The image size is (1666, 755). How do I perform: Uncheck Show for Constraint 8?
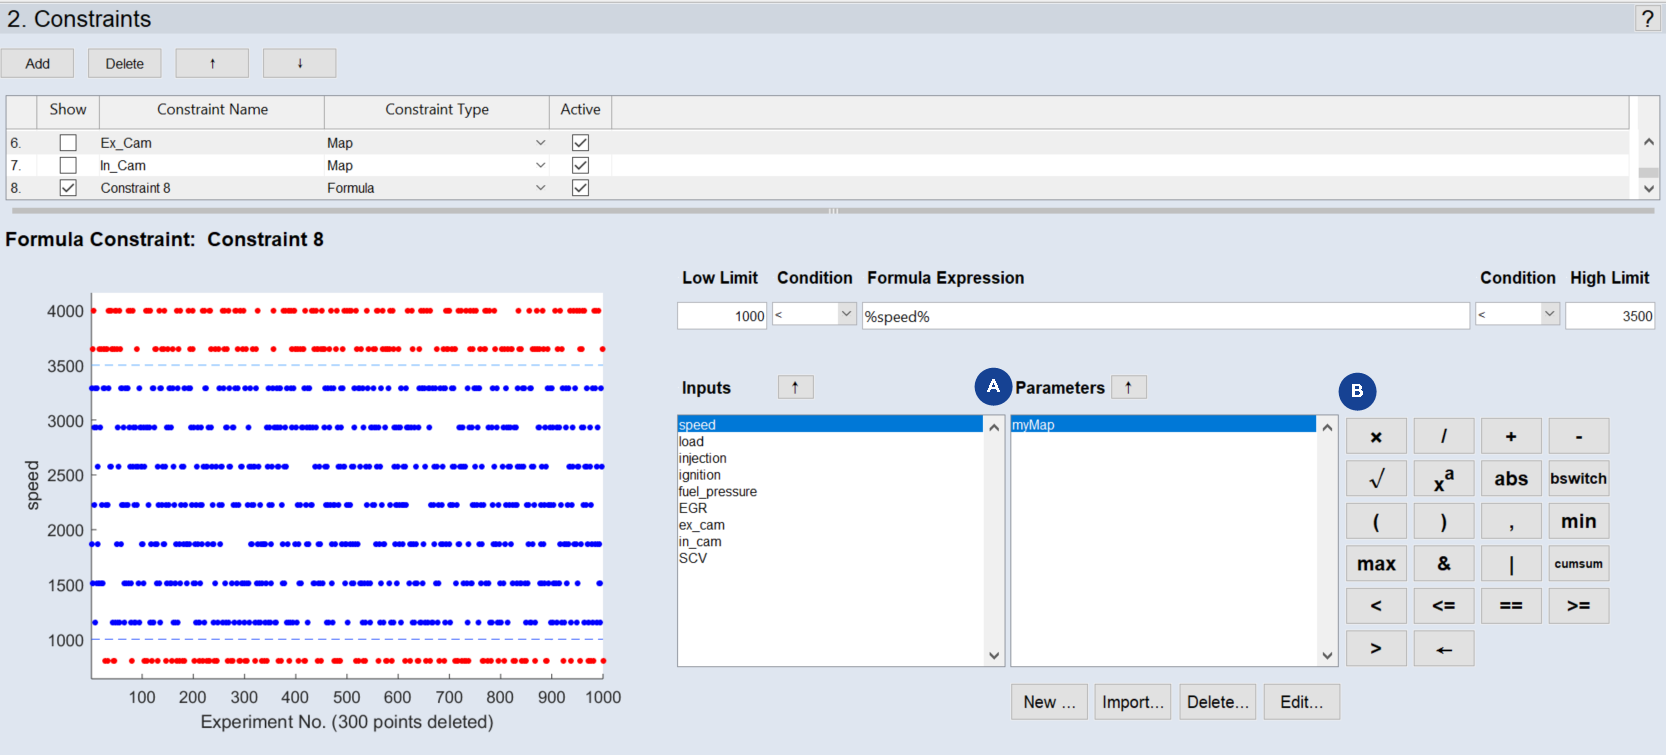pos(68,188)
